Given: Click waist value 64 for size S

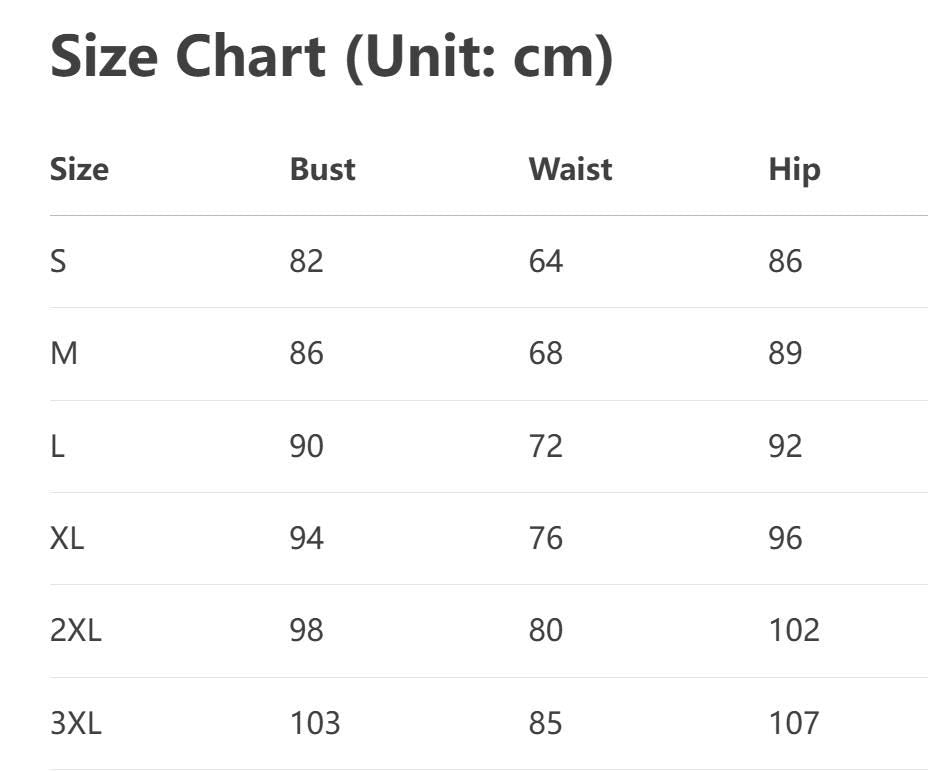Looking at the screenshot, I should point(546,261).
